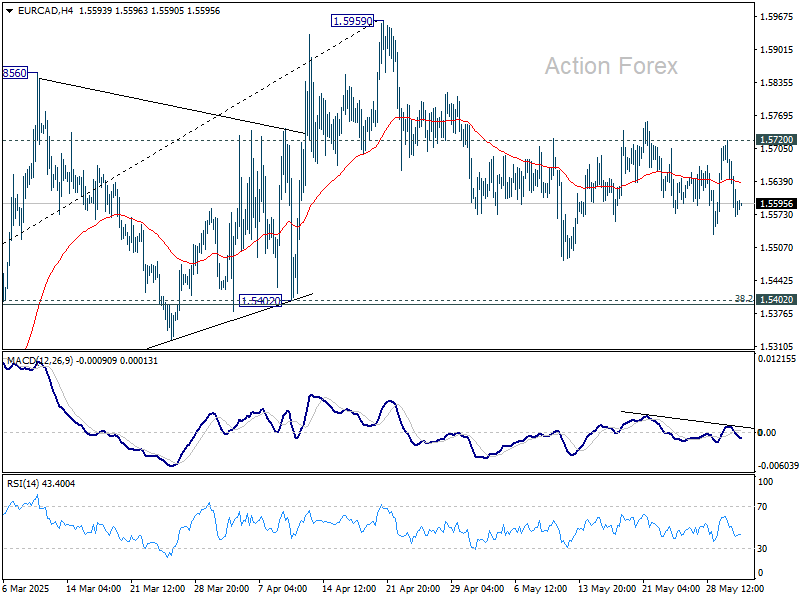Select the 1.54020 low price label on chart
Image resolution: width=800 pixels, height=600 pixels.
tap(260, 301)
